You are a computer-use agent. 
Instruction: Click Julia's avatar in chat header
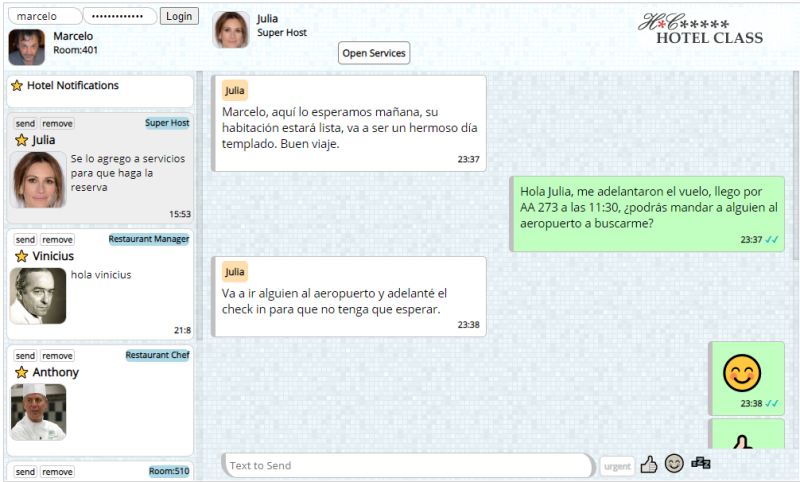(x=231, y=30)
